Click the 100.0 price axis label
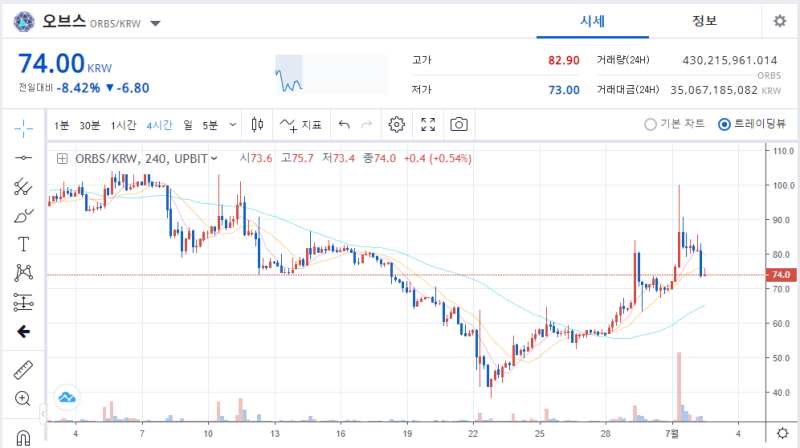800x448 pixels. coord(783,186)
